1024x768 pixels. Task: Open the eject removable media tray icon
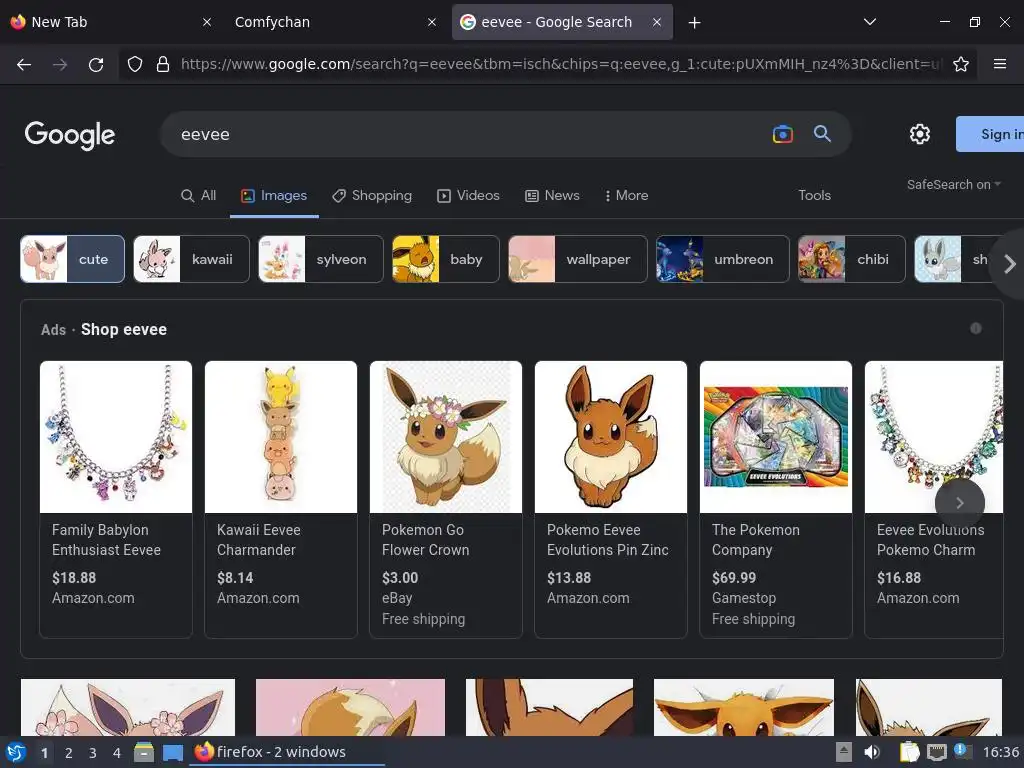[x=844, y=752]
